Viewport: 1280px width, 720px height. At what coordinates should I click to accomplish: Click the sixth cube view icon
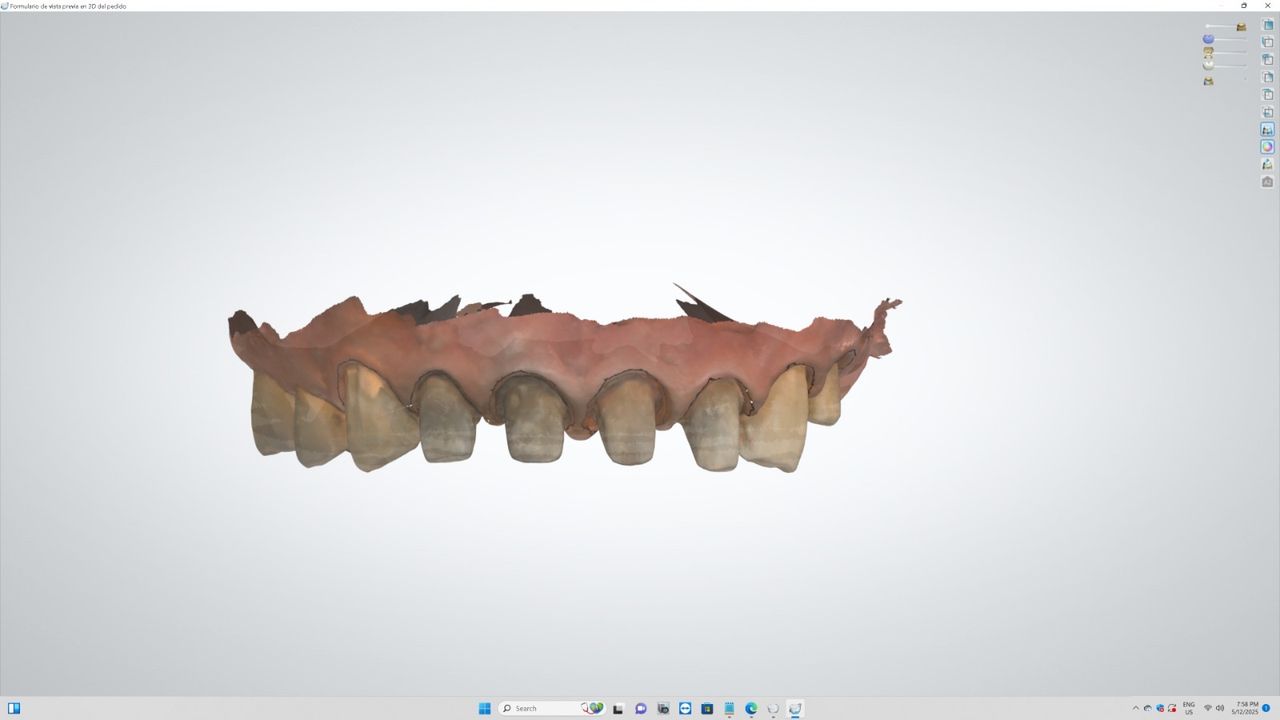pyautogui.click(x=1268, y=112)
